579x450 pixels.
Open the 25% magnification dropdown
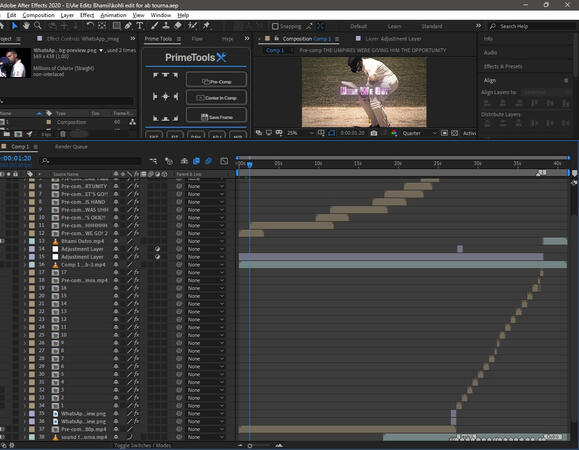pos(300,133)
